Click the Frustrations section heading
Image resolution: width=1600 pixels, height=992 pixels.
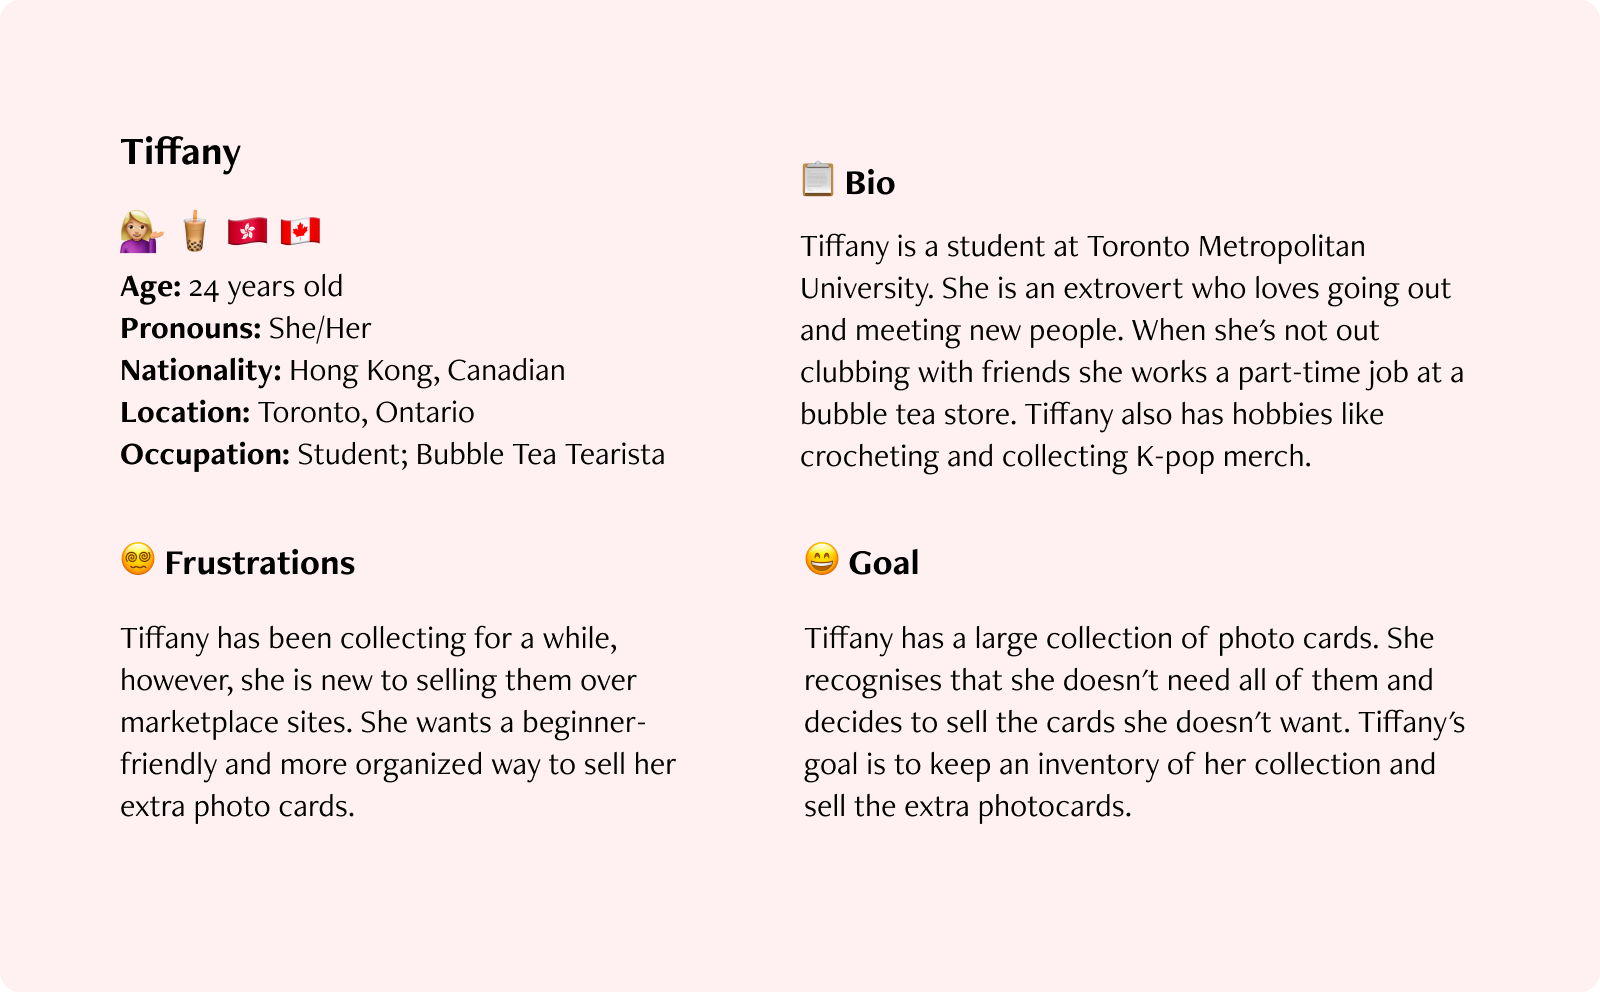pyautogui.click(x=260, y=563)
